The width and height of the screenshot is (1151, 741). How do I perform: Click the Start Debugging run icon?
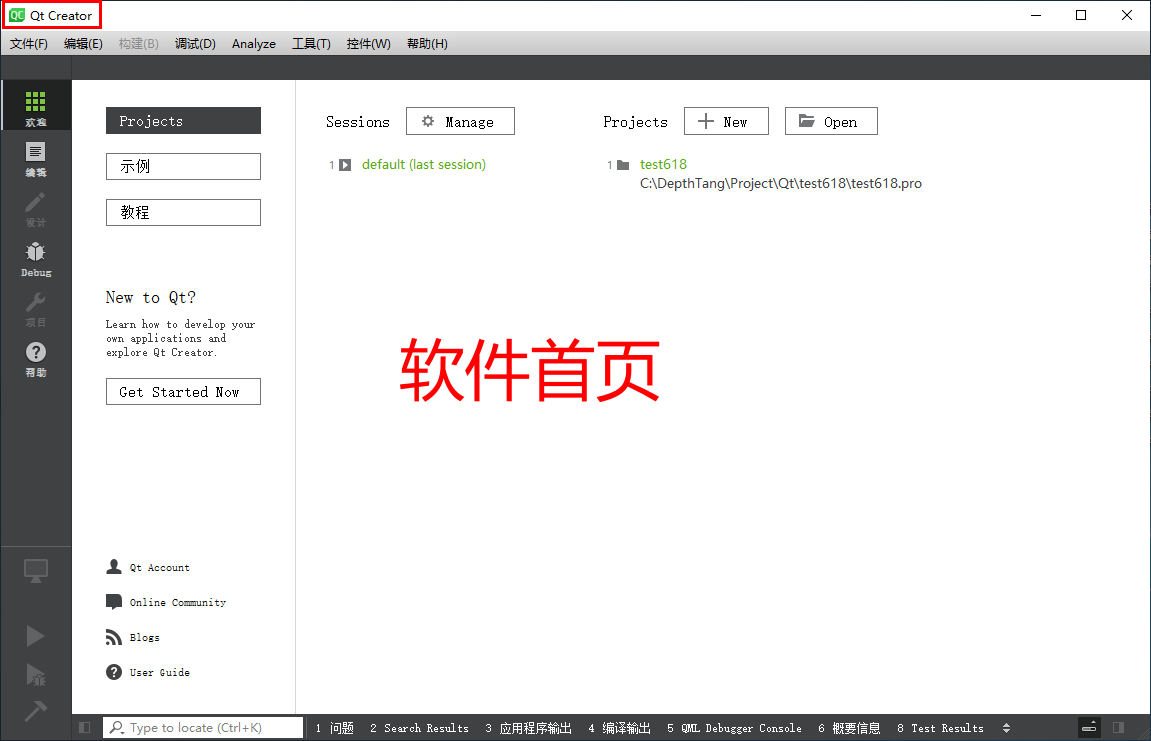click(x=35, y=675)
